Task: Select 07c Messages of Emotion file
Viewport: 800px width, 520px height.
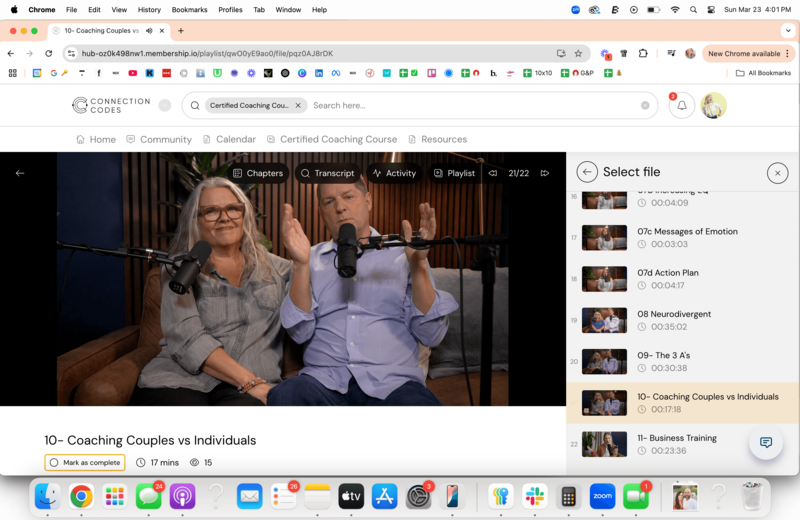Action: coord(683,238)
